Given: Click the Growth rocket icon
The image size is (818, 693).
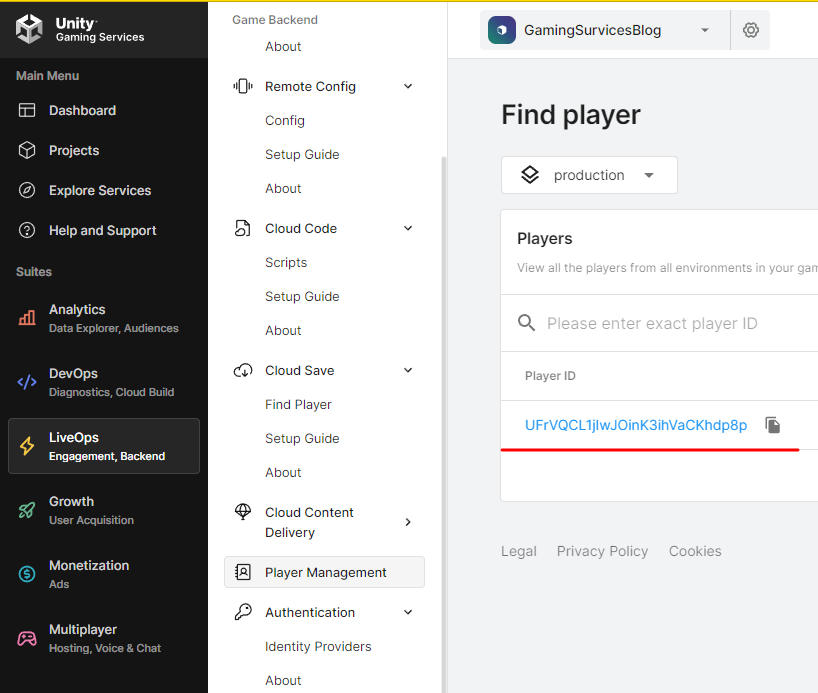Looking at the screenshot, I should (27, 510).
